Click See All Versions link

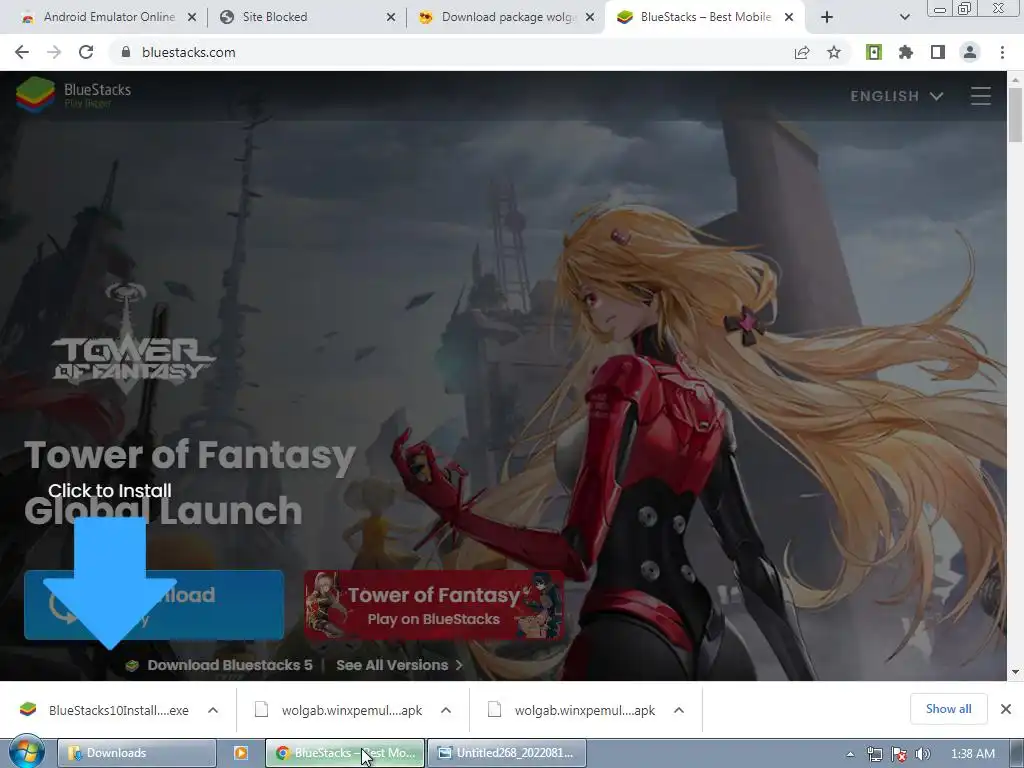click(x=399, y=665)
